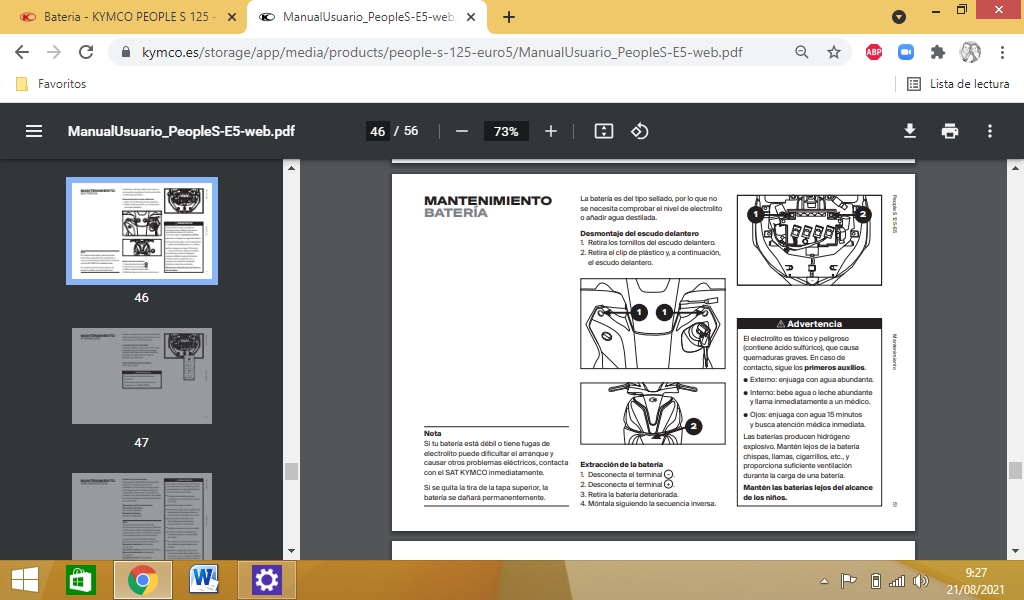This screenshot has height=600, width=1024.
Task: Click the battery status tray icon
Action: tap(876, 580)
